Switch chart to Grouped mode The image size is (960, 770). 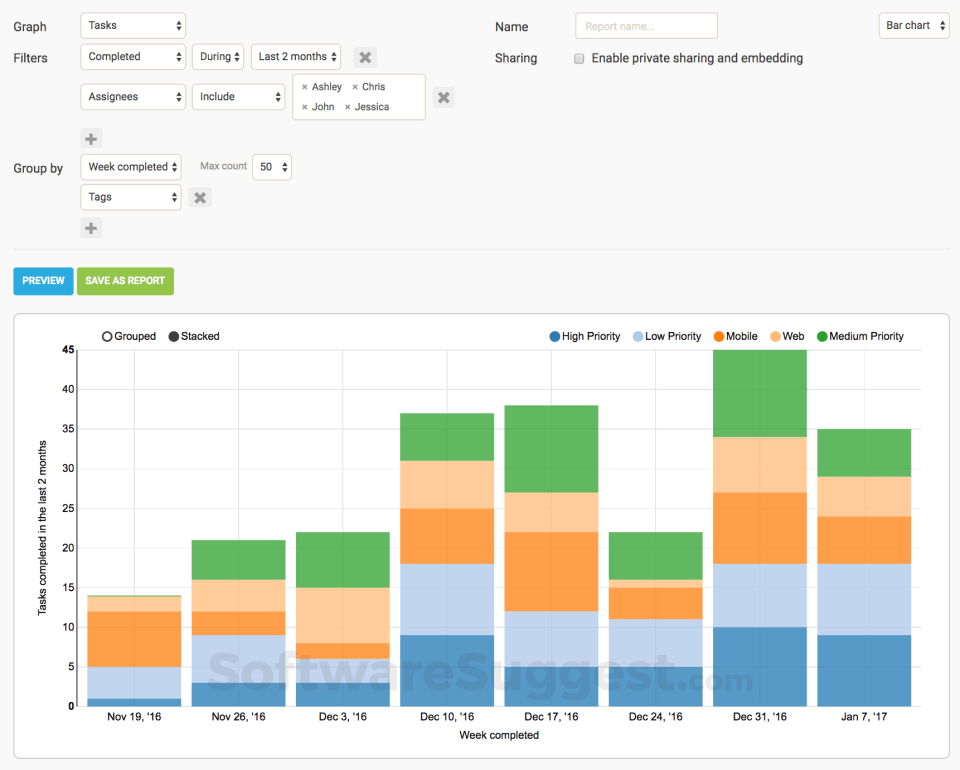point(108,337)
